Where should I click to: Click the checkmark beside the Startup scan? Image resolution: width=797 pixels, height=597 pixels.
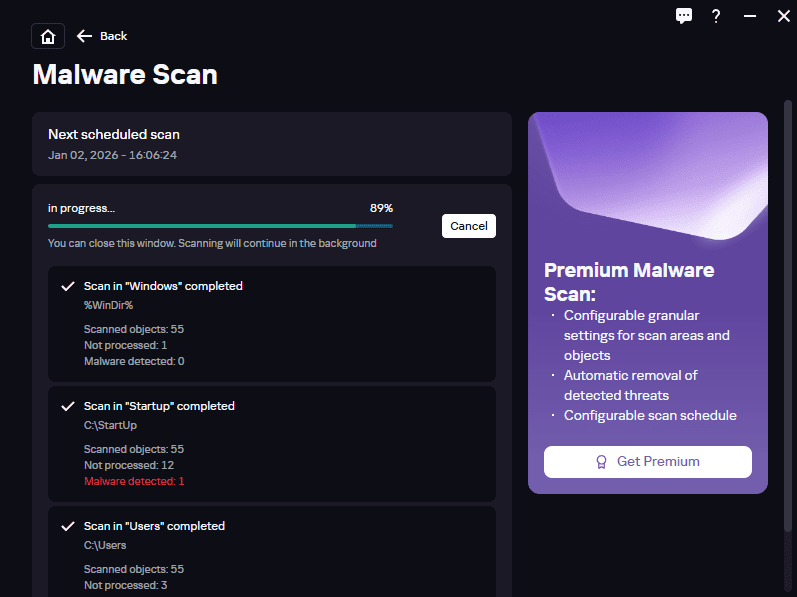68,406
